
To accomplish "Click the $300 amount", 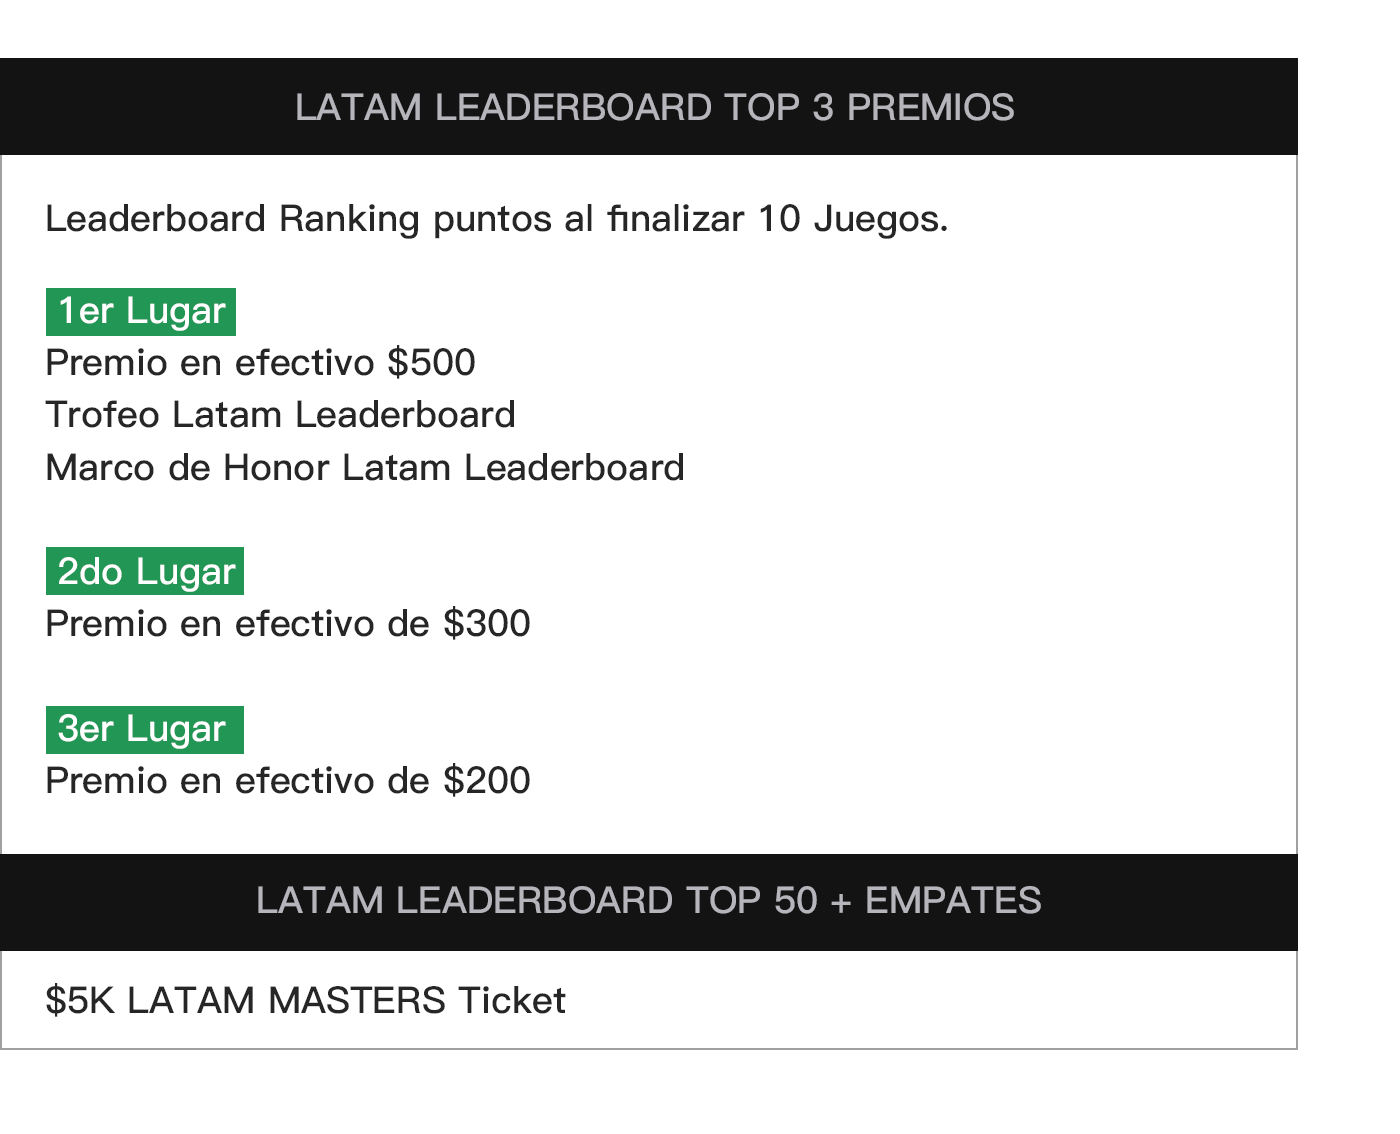I will tap(487, 624).
